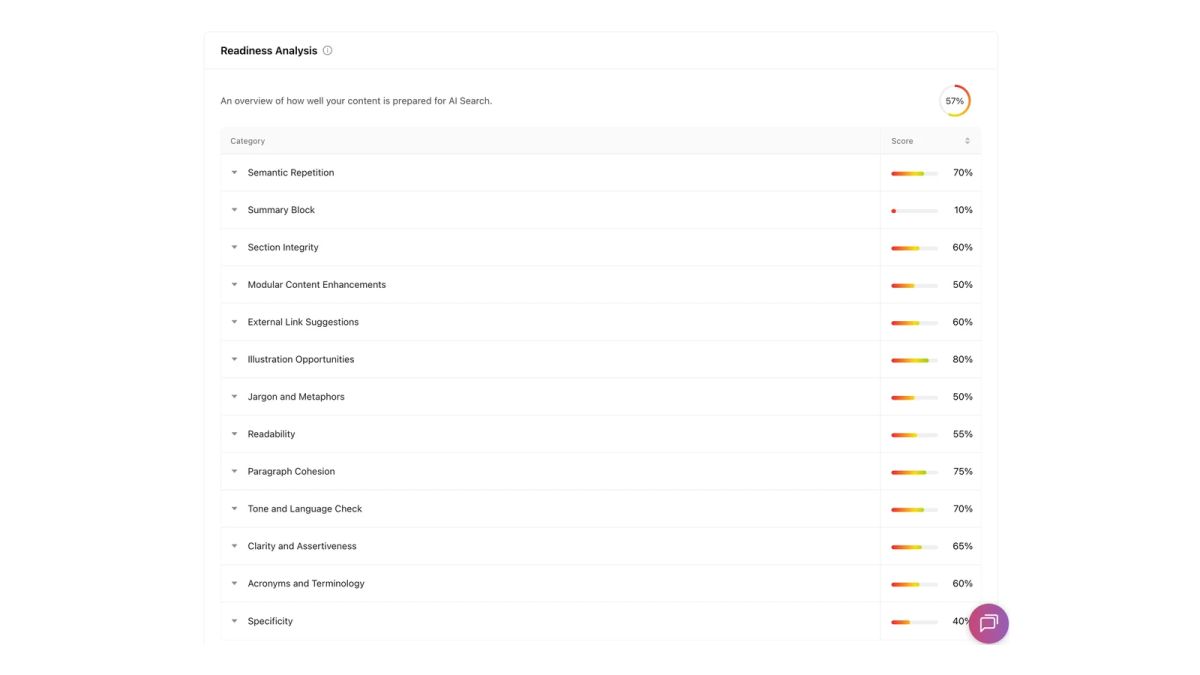Open the chat bubble widget icon
The width and height of the screenshot is (1200, 675).
tap(988, 624)
